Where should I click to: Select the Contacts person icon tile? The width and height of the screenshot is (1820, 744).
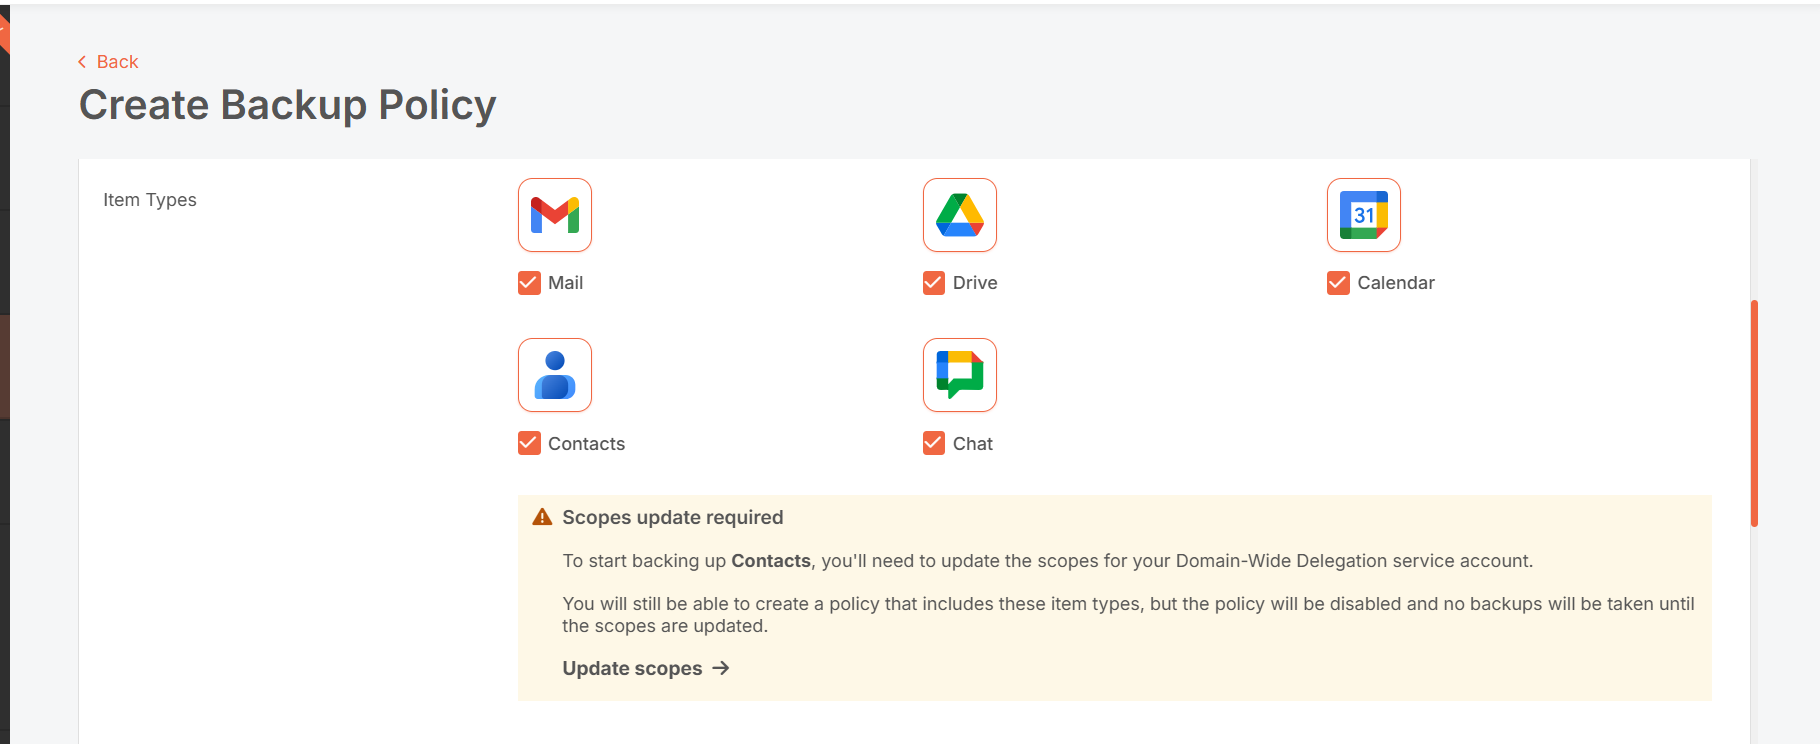(555, 375)
